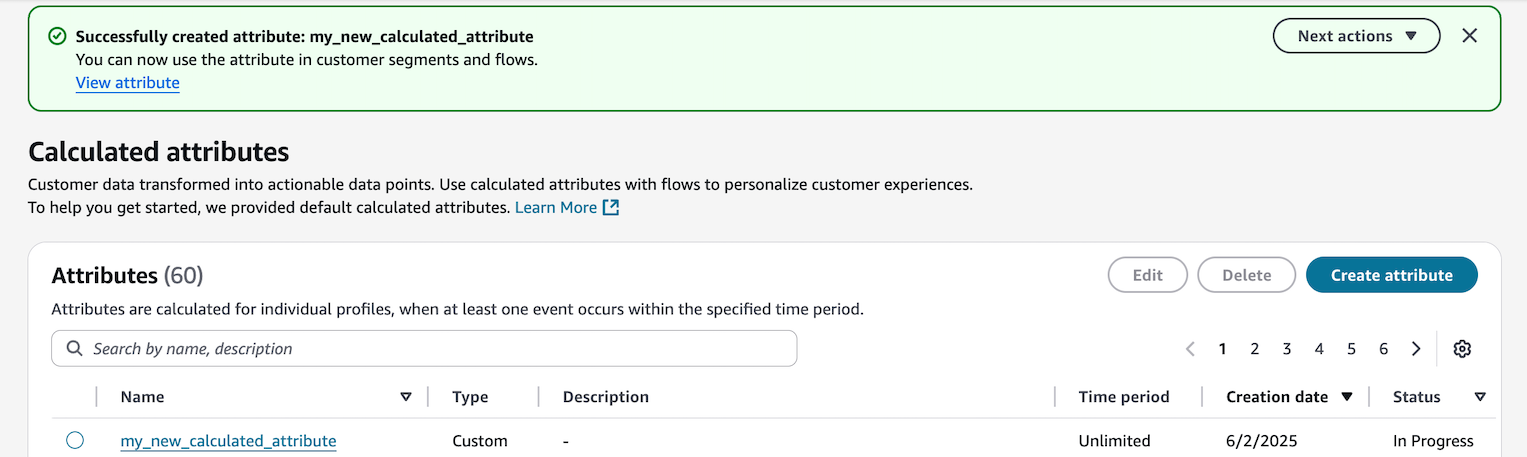Sort table by Name column
The height and width of the screenshot is (457, 1527).
click(x=405, y=397)
